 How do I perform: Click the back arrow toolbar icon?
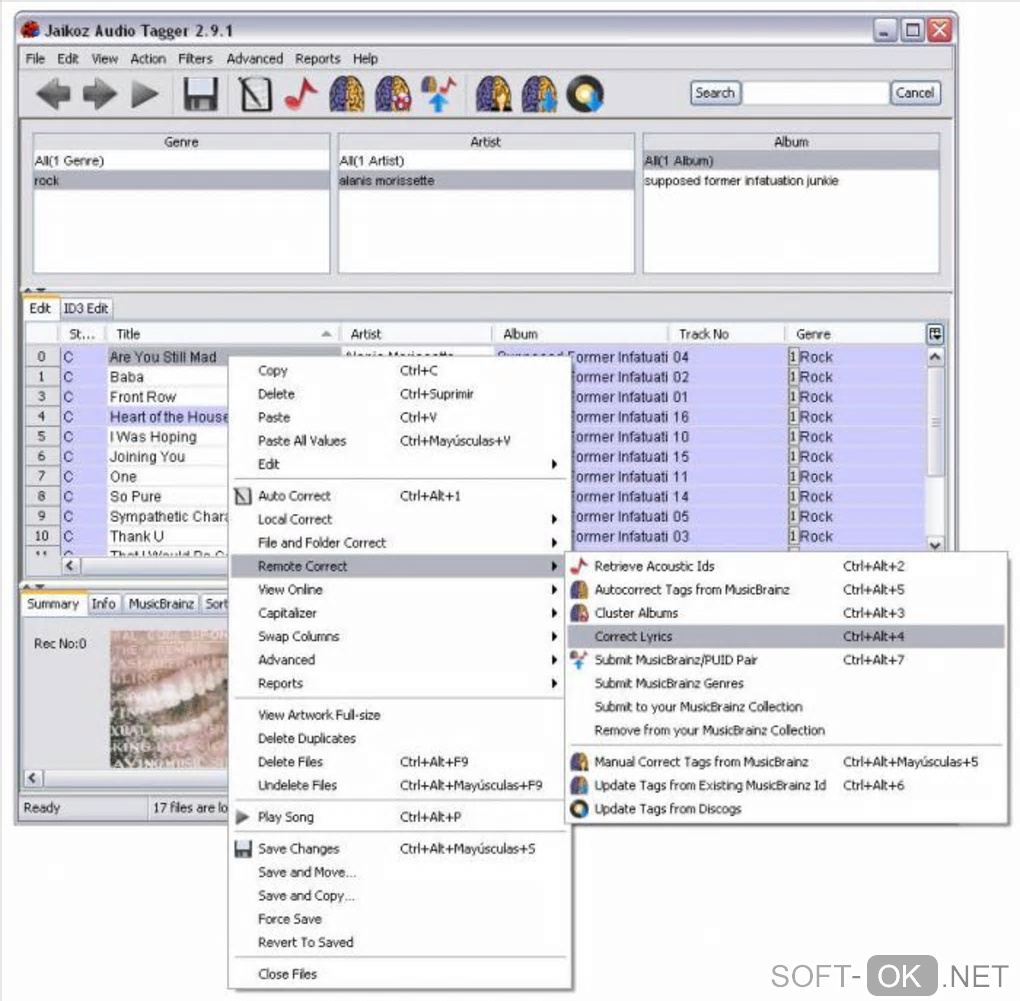(53, 94)
